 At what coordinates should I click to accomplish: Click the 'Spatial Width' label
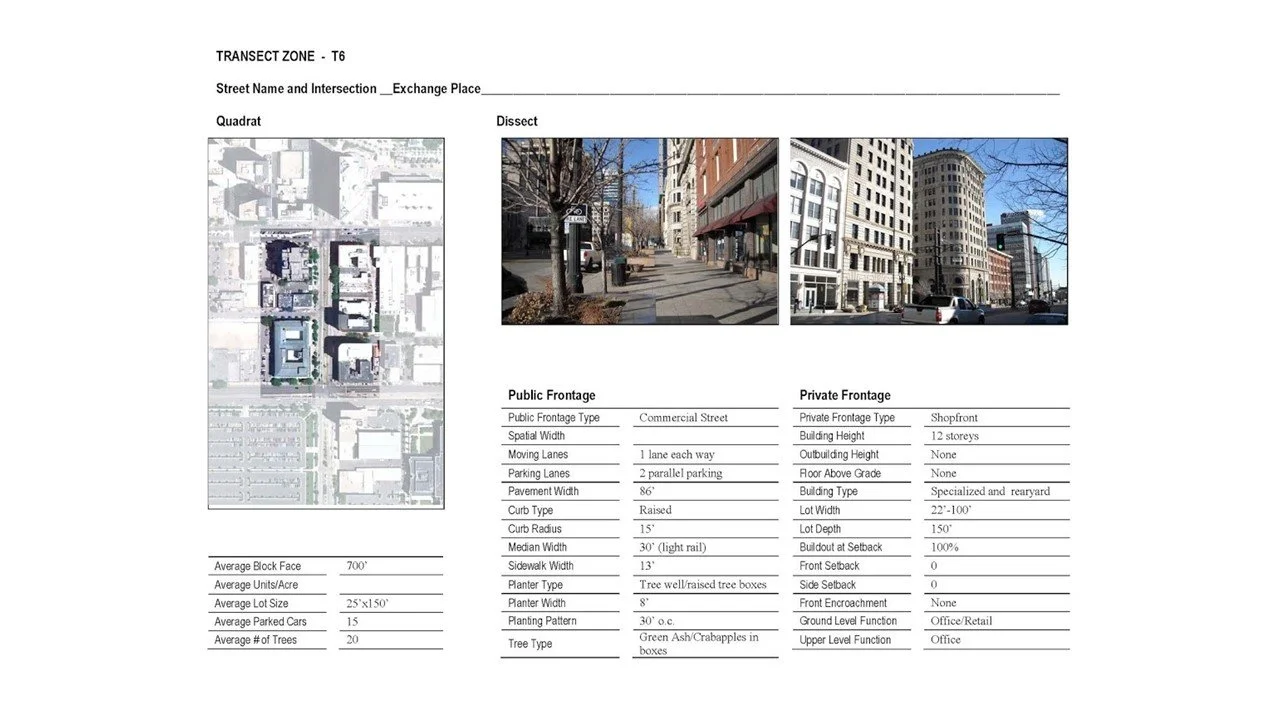(x=536, y=436)
